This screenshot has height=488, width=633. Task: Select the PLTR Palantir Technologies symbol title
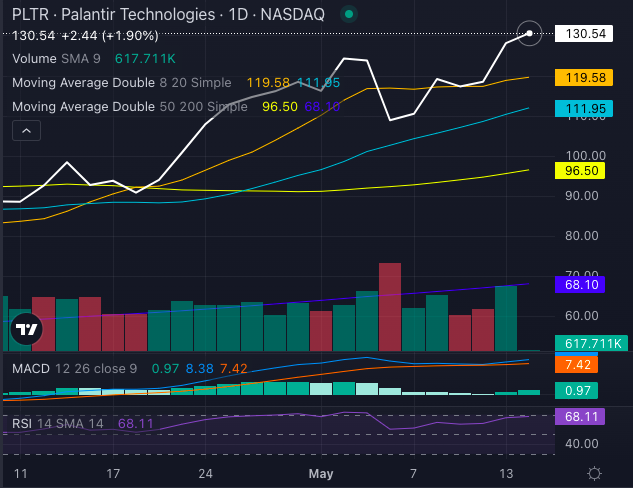(x=168, y=15)
